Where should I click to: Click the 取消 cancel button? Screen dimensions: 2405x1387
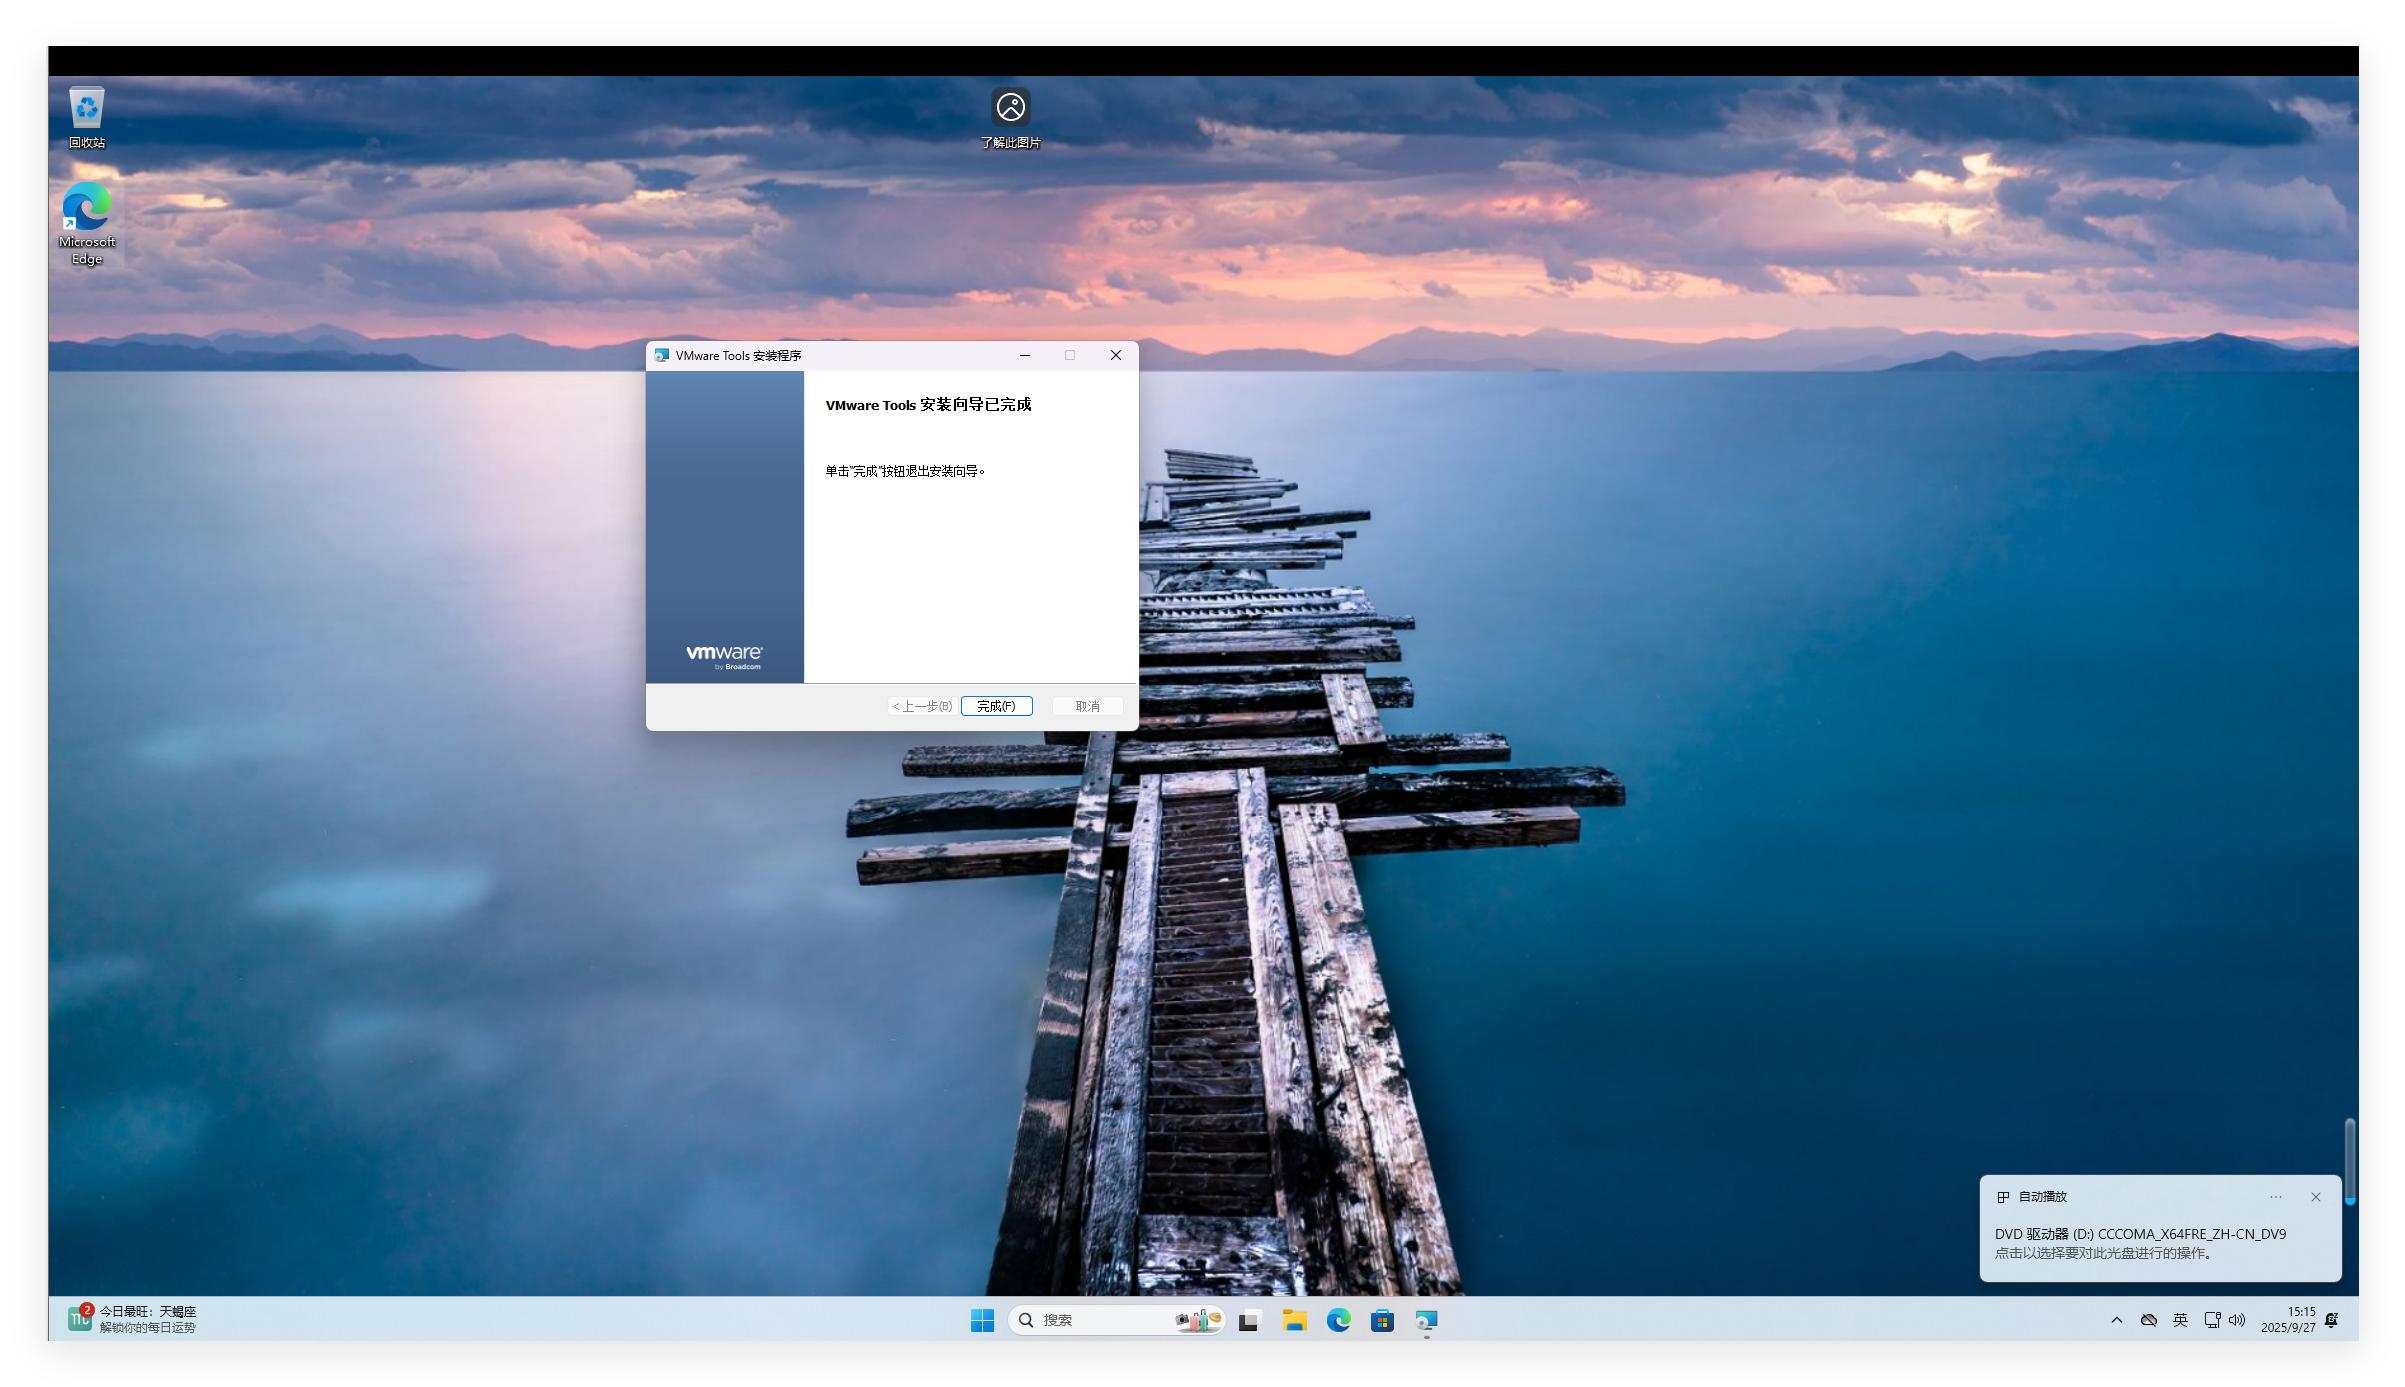point(1086,706)
